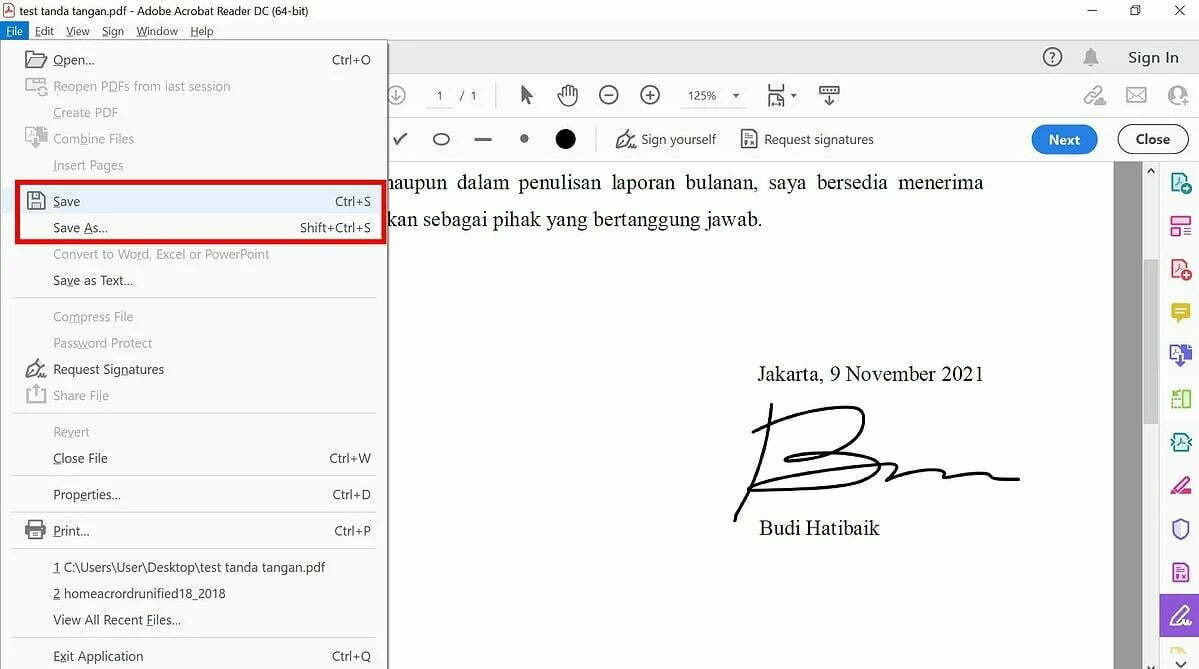Pick the black ink color swatch
Screen dimensions: 1199x669
pyautogui.click(x=565, y=139)
